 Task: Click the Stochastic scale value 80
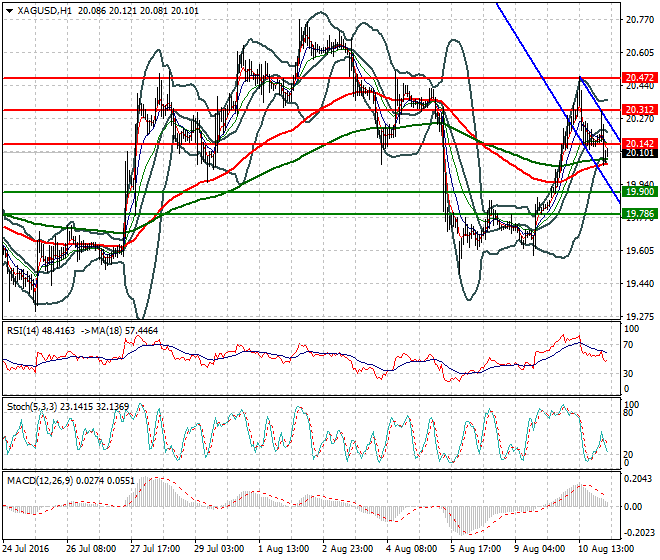pos(628,413)
